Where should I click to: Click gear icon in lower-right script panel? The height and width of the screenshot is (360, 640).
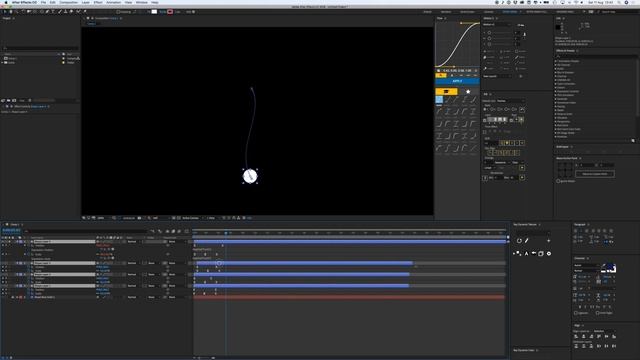549,253
